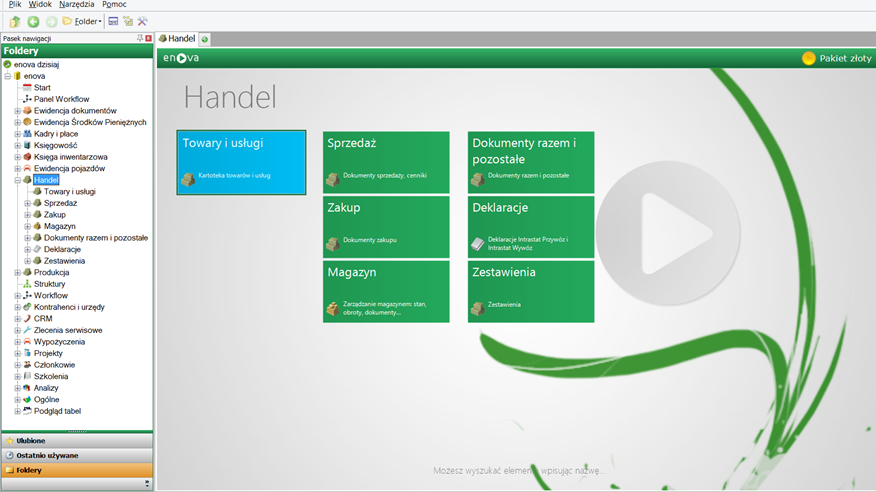Image resolution: width=876 pixels, height=492 pixels.
Task: Select Dokumenty razem i pozostałe in tree
Action: pos(96,238)
